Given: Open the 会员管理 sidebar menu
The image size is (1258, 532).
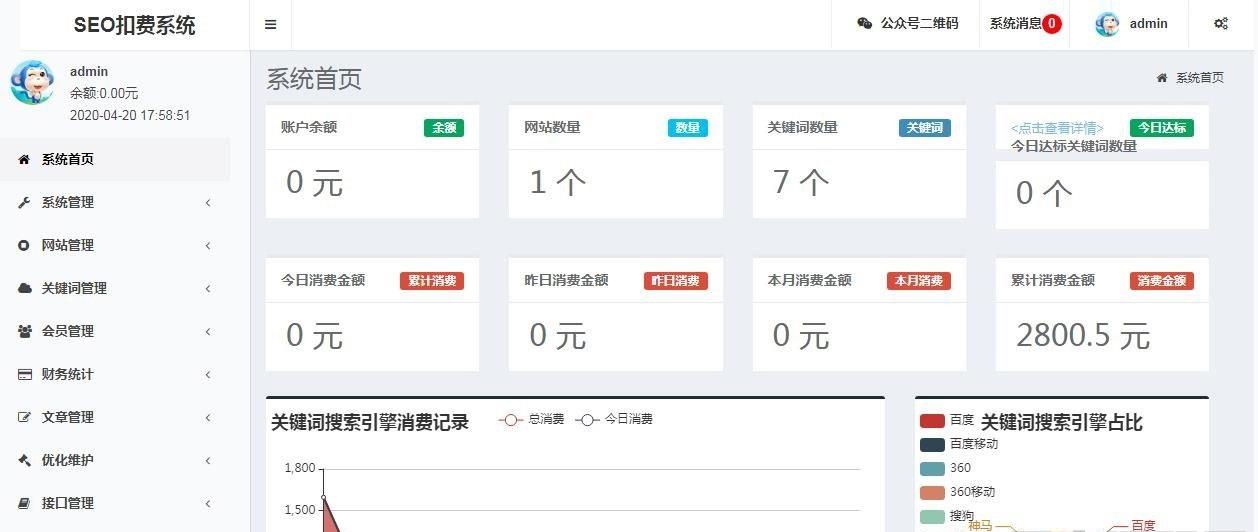Looking at the screenshot, I should point(115,331).
